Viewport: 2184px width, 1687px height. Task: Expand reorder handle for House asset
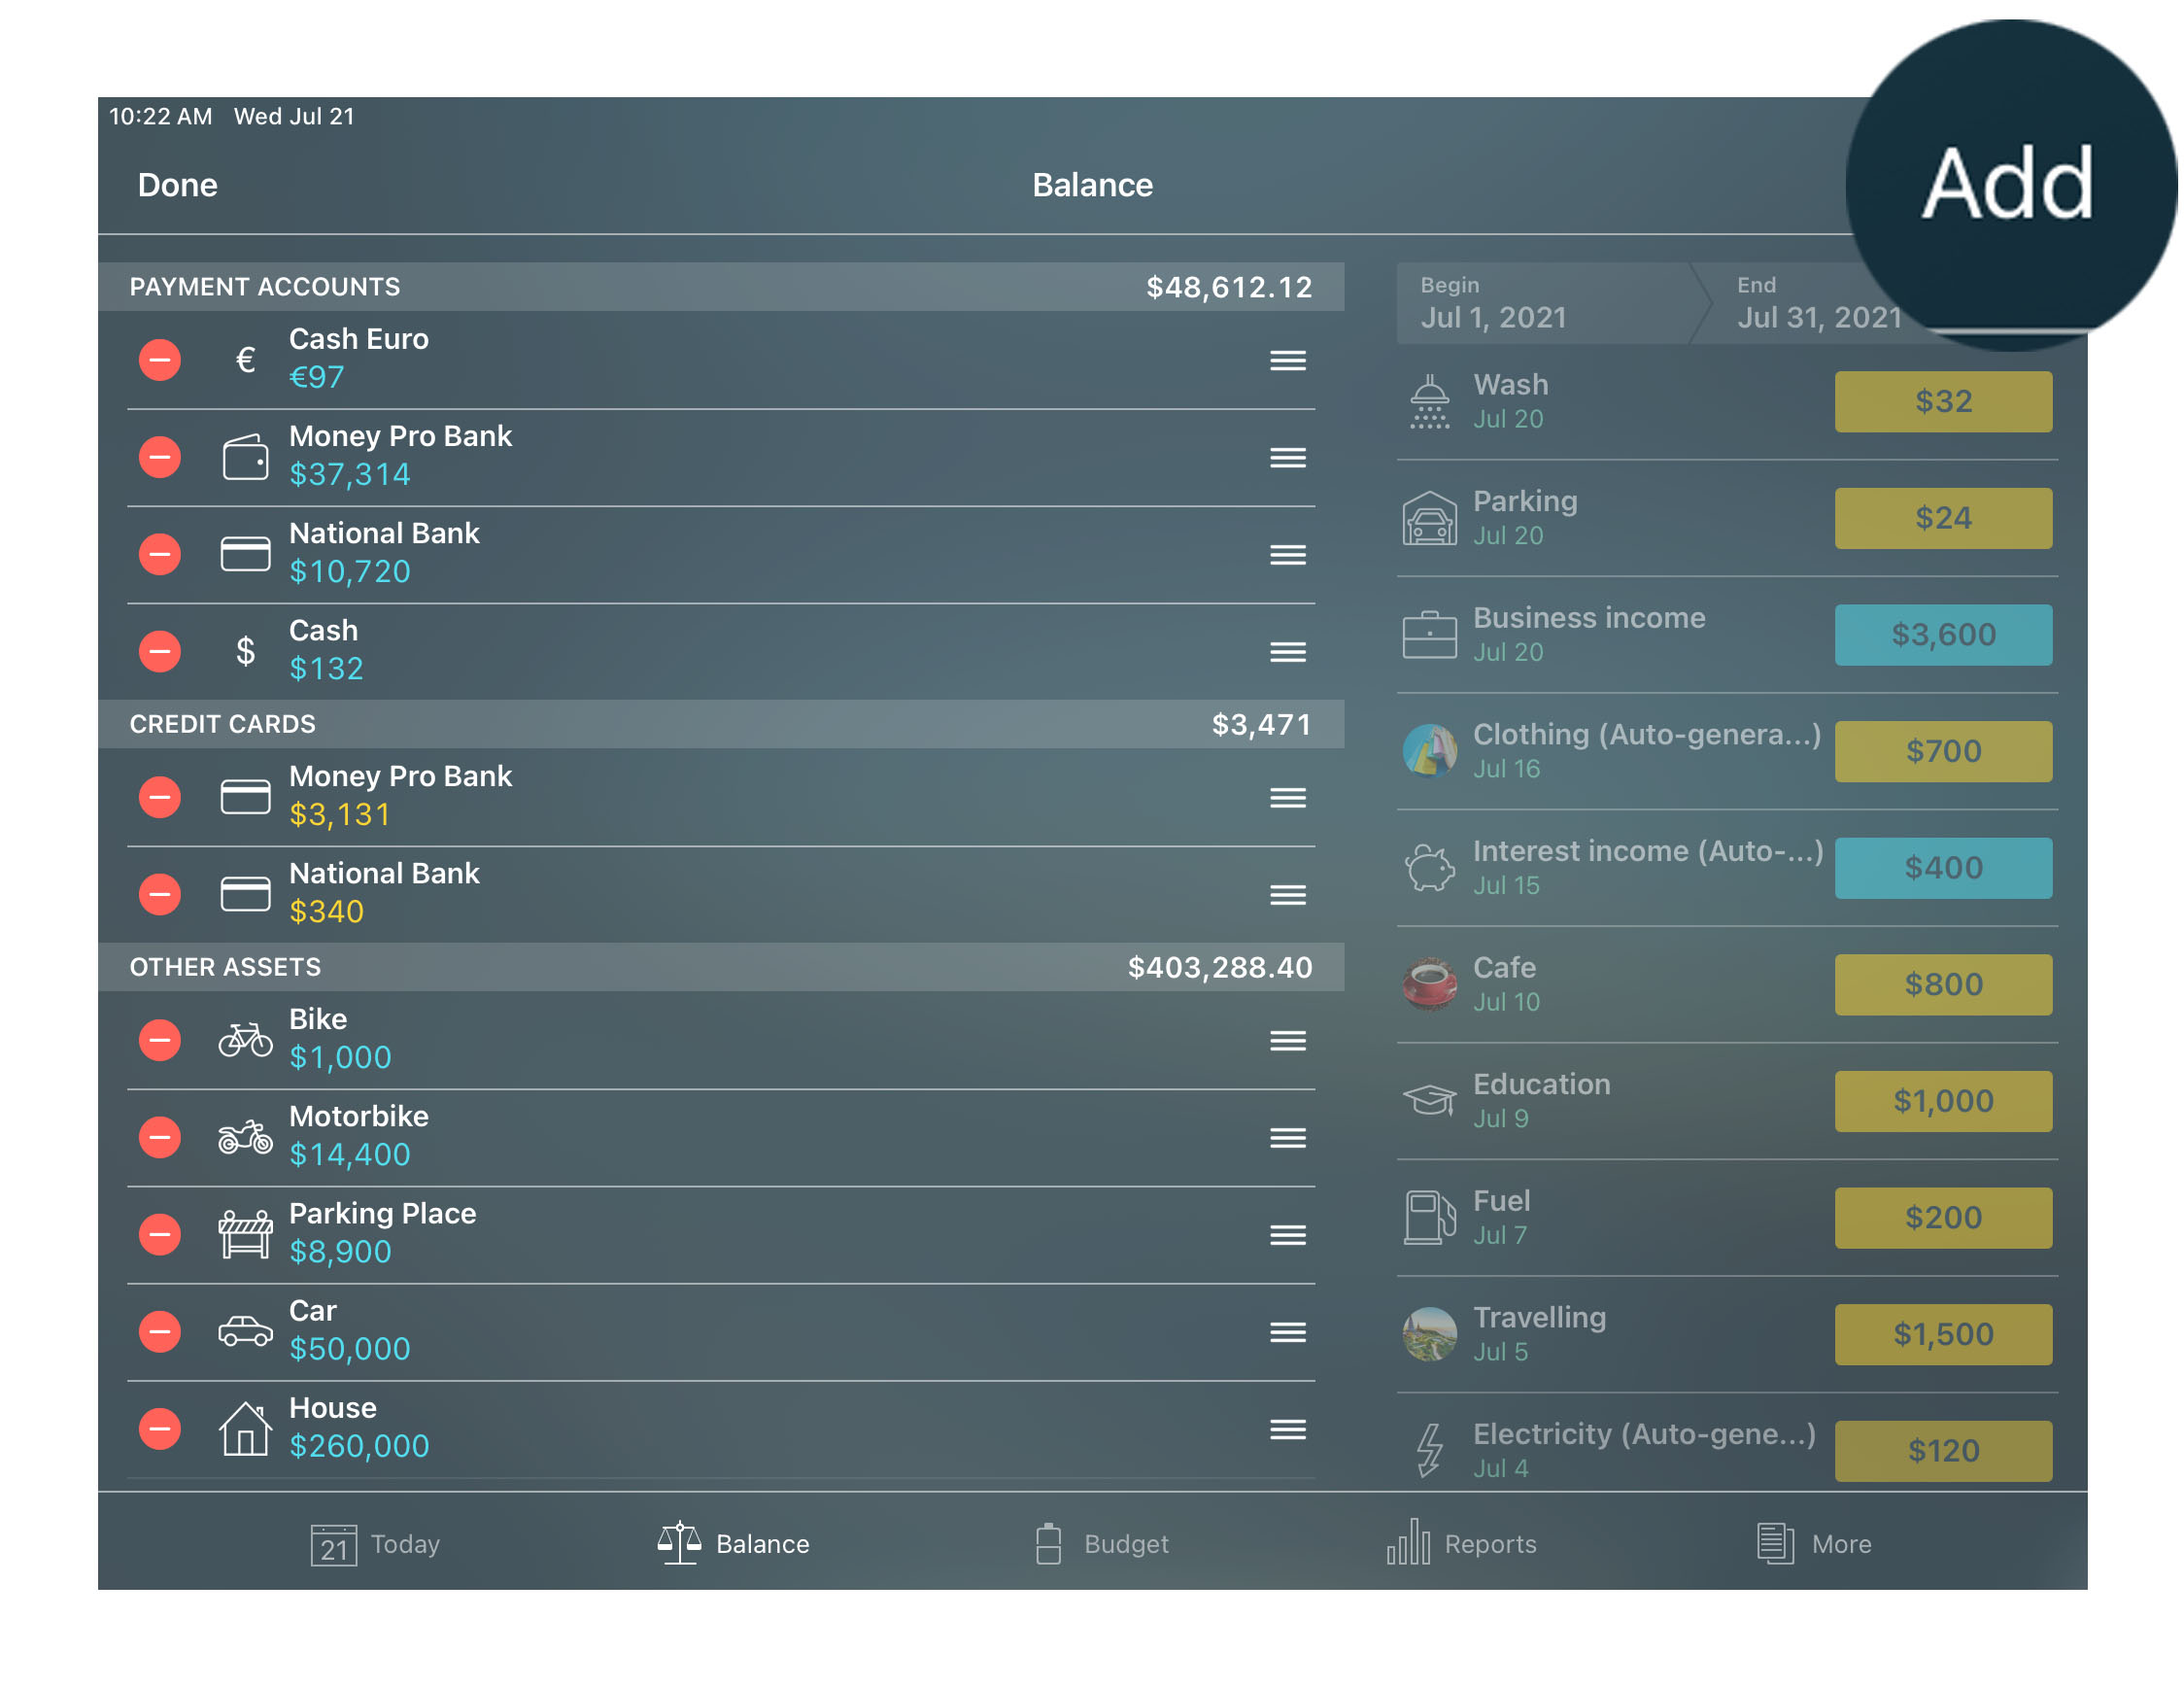tap(1287, 1429)
